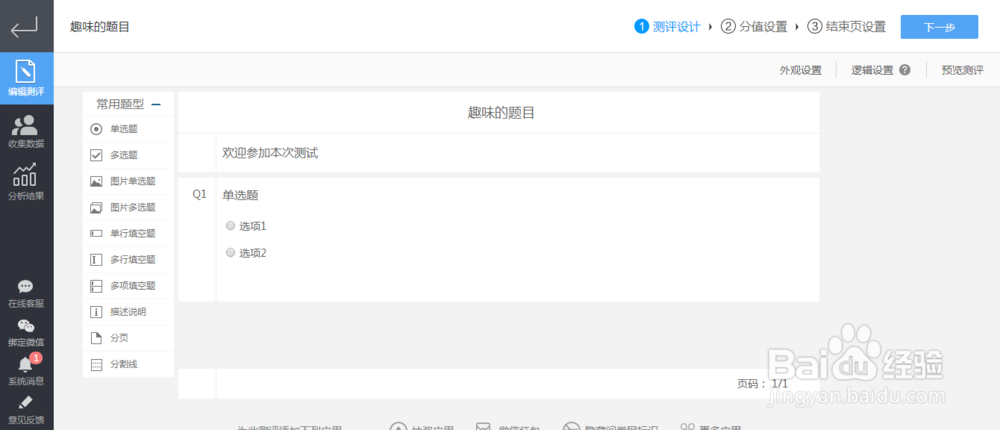The image size is (1000, 430).
Task: Go to step 3 结束页设置
Action: (846, 27)
